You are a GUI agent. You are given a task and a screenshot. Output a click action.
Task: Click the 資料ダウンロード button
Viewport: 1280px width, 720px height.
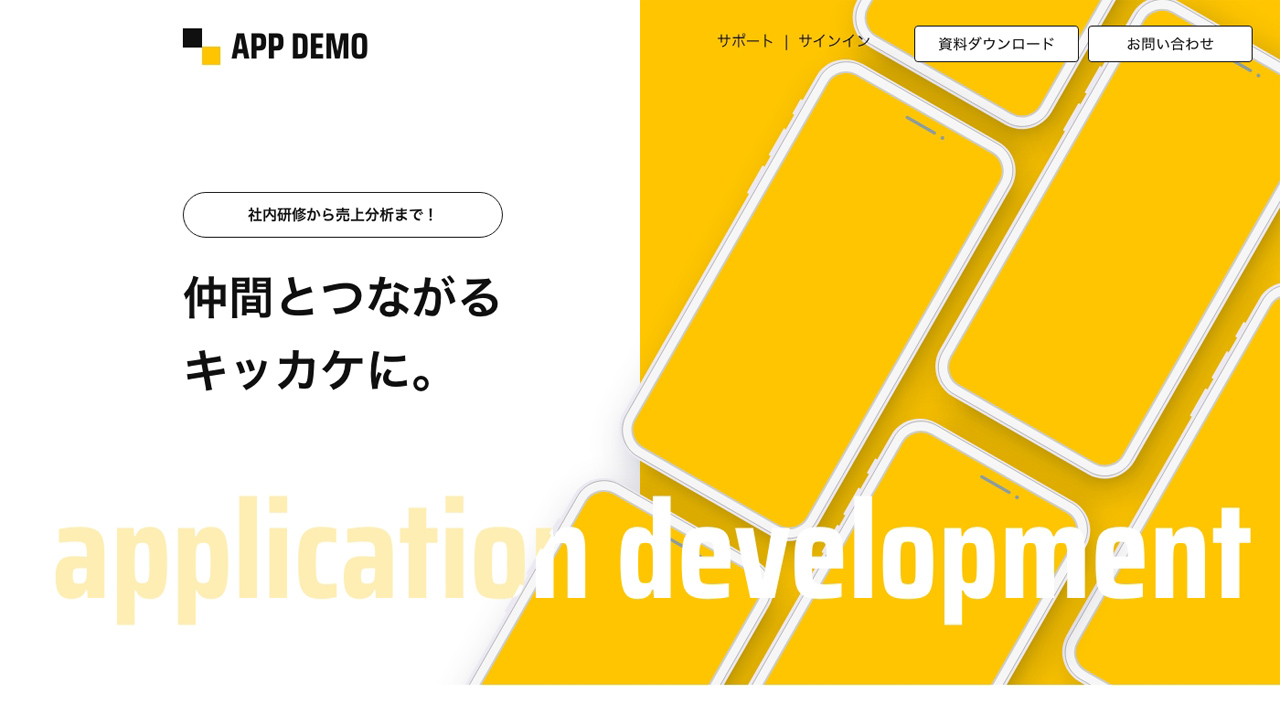pos(996,44)
